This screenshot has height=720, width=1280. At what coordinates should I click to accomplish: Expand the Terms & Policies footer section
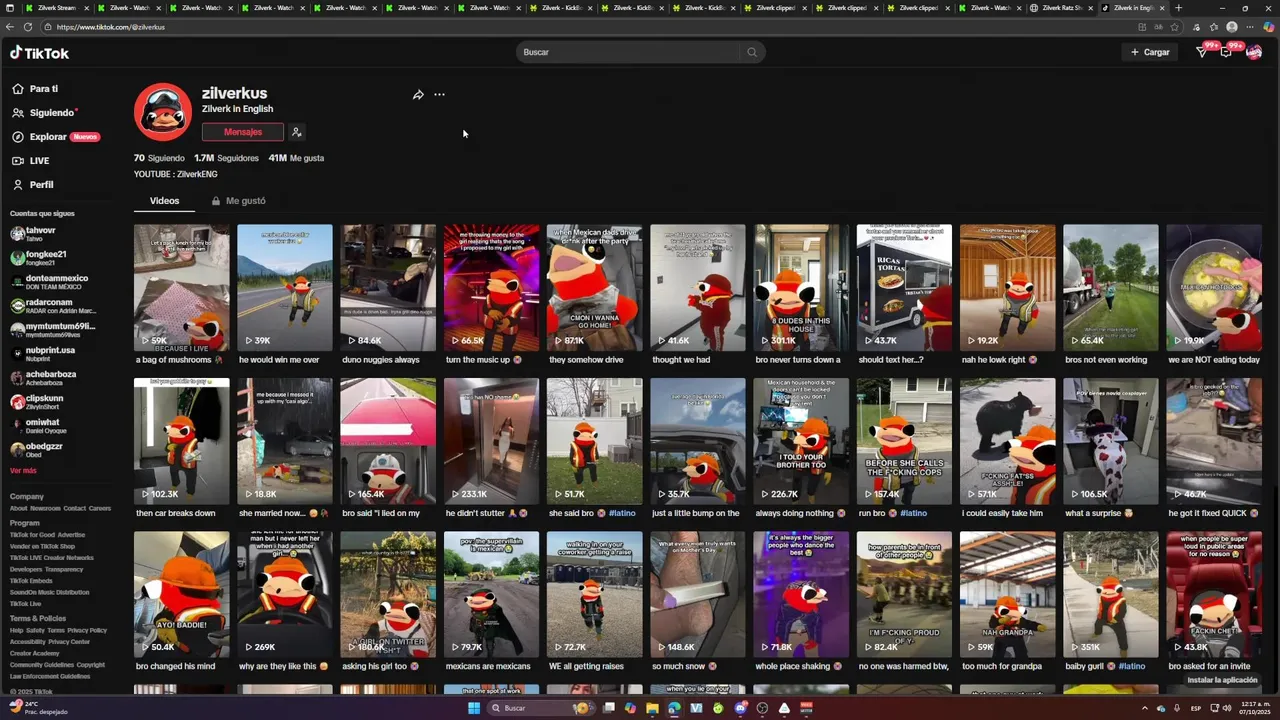38,618
